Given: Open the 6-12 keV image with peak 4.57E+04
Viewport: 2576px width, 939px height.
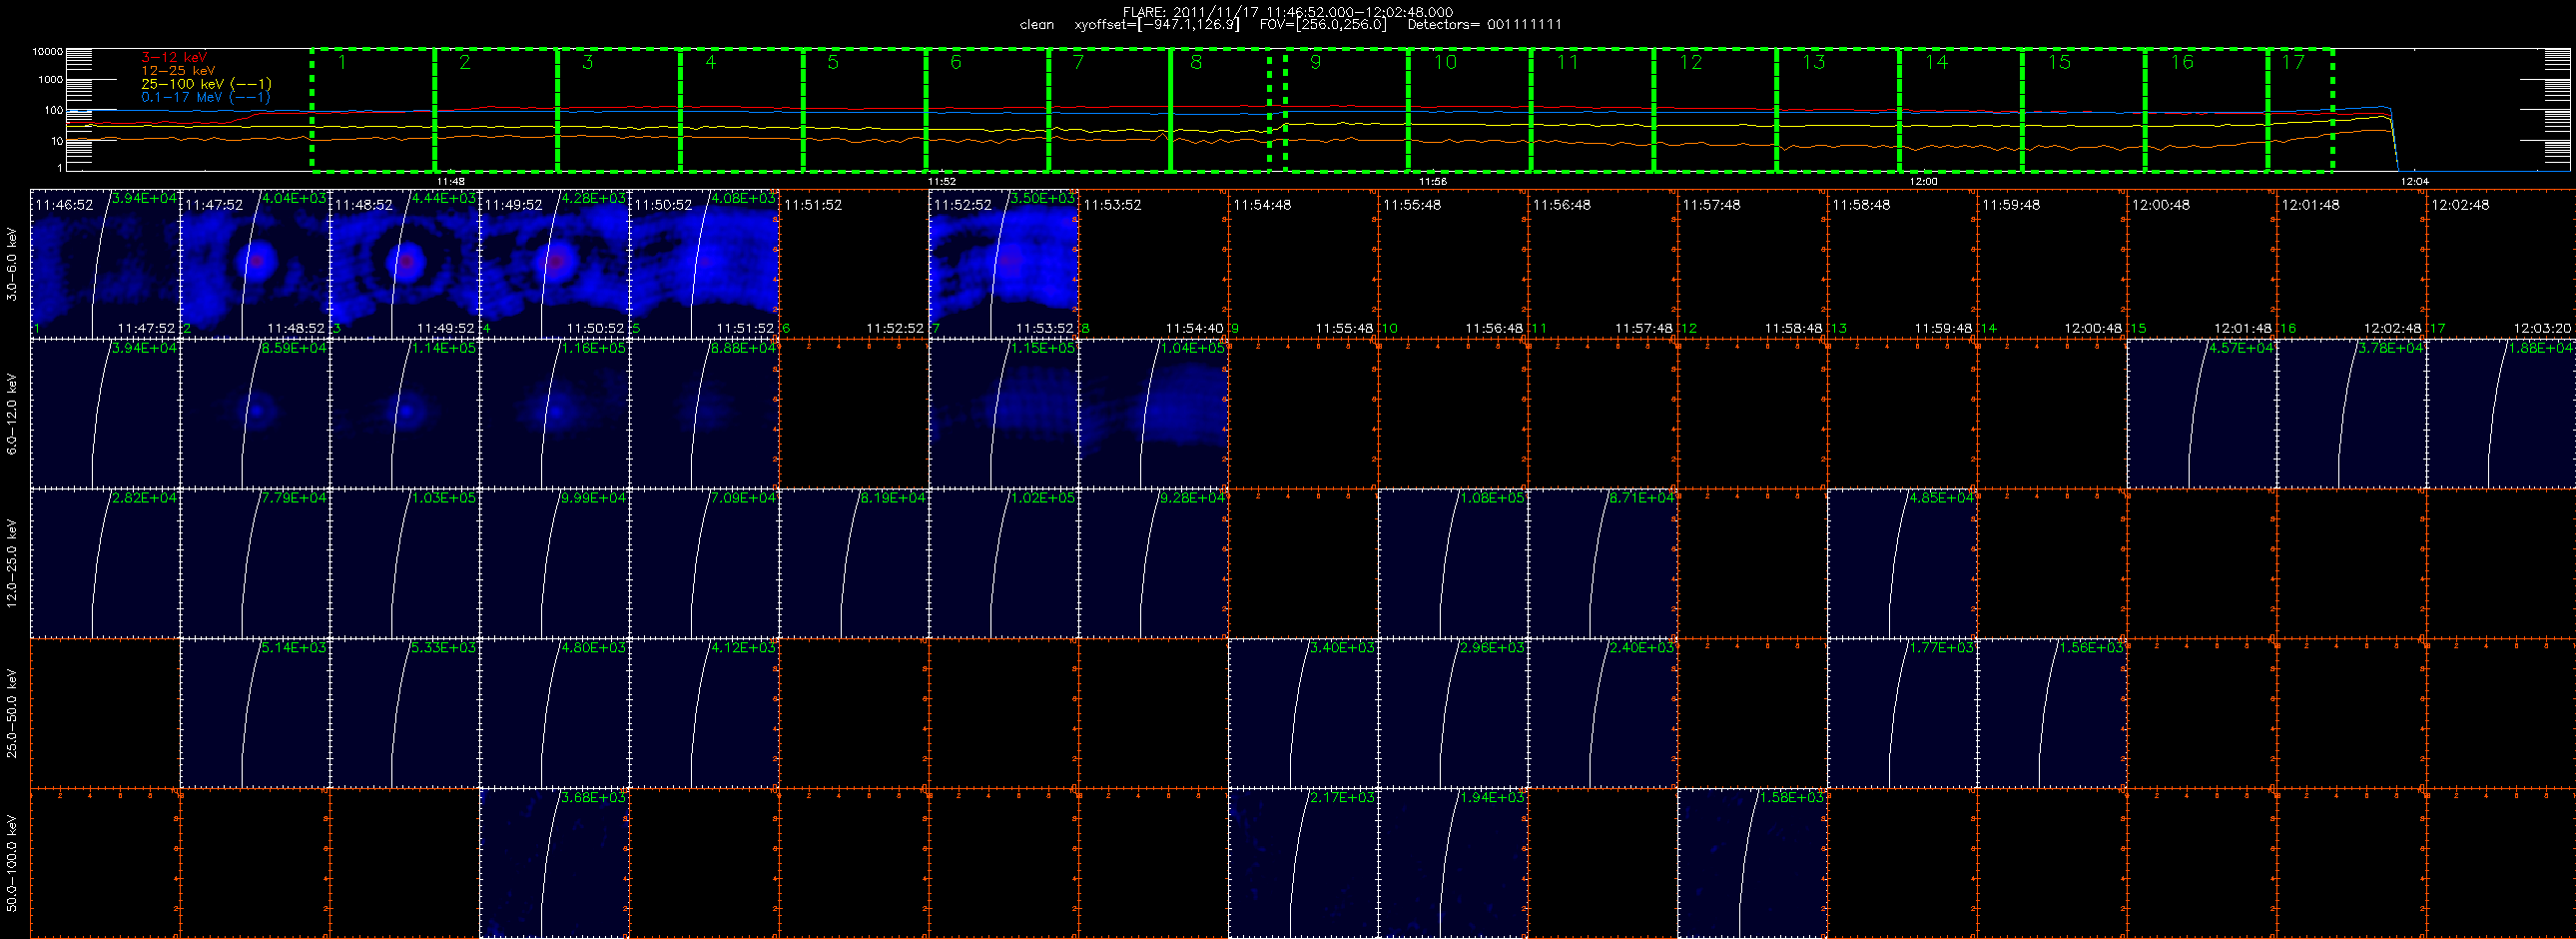Looking at the screenshot, I should coord(2202,414).
